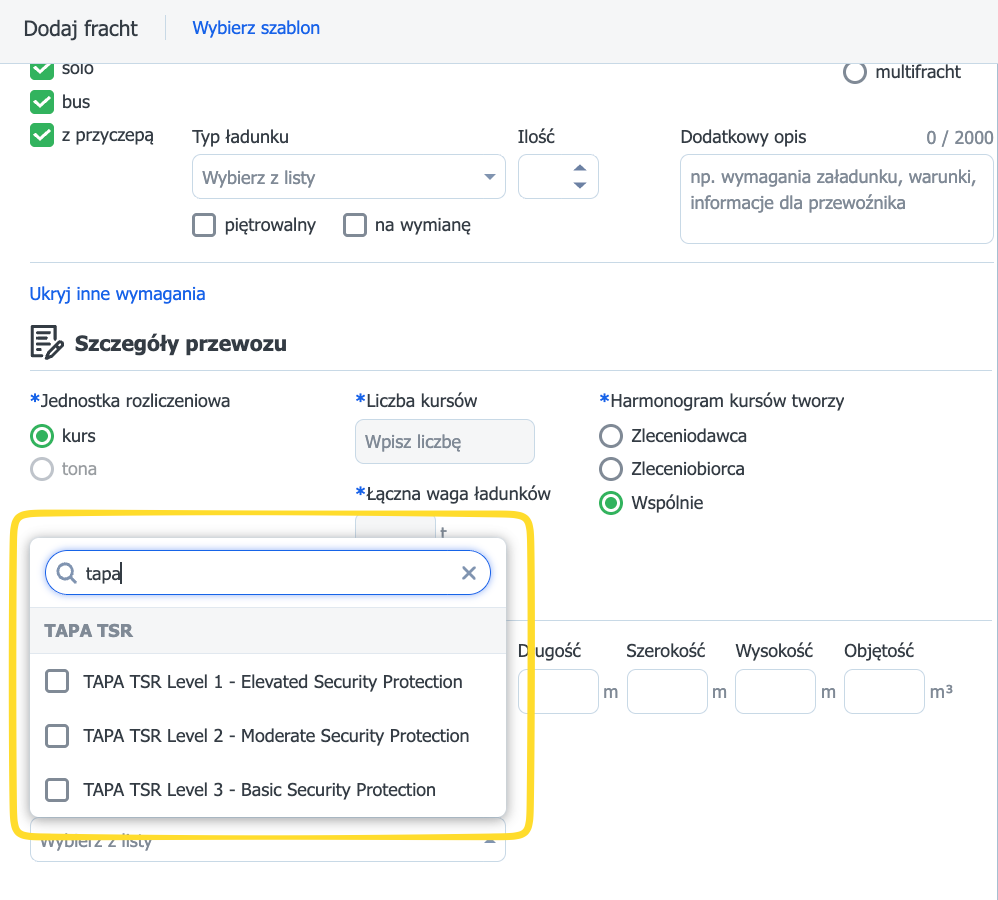Screen dimensions: 998x900
Task: Focus the tapa search field
Action: (x=267, y=573)
